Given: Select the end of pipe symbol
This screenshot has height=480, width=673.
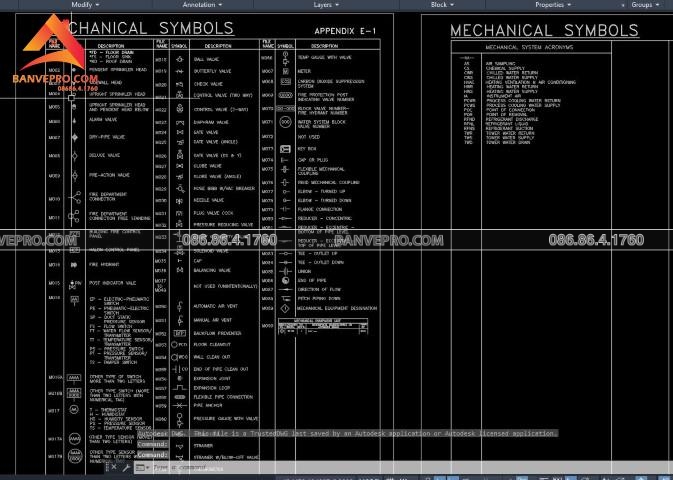Looking at the screenshot, I should pos(285,280).
